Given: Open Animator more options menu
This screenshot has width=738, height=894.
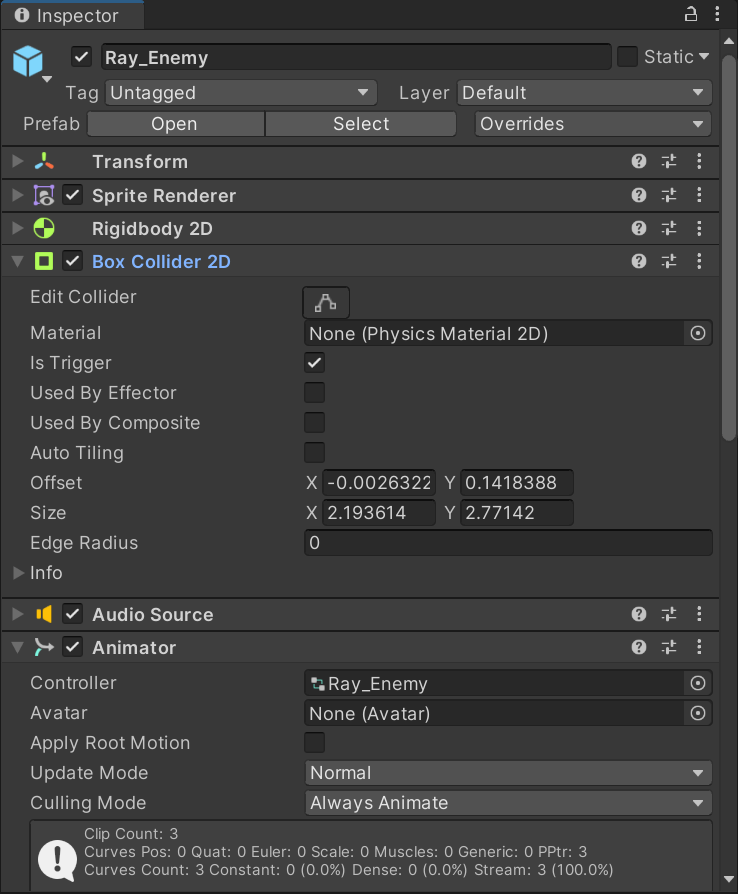Looking at the screenshot, I should pos(699,647).
